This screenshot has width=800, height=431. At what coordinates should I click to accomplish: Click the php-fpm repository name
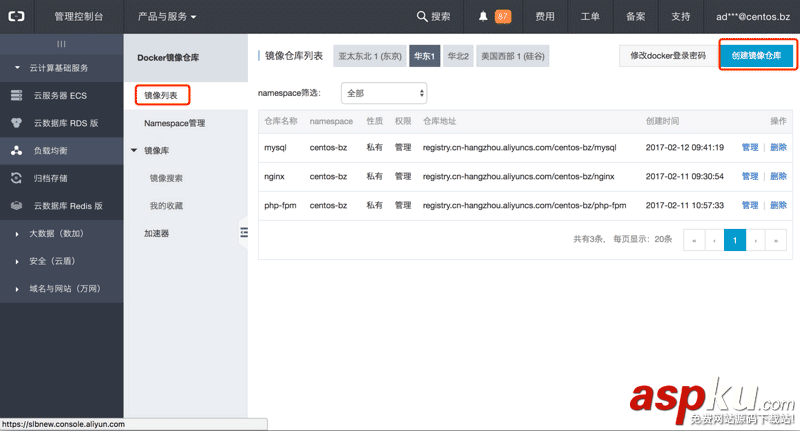pos(280,206)
